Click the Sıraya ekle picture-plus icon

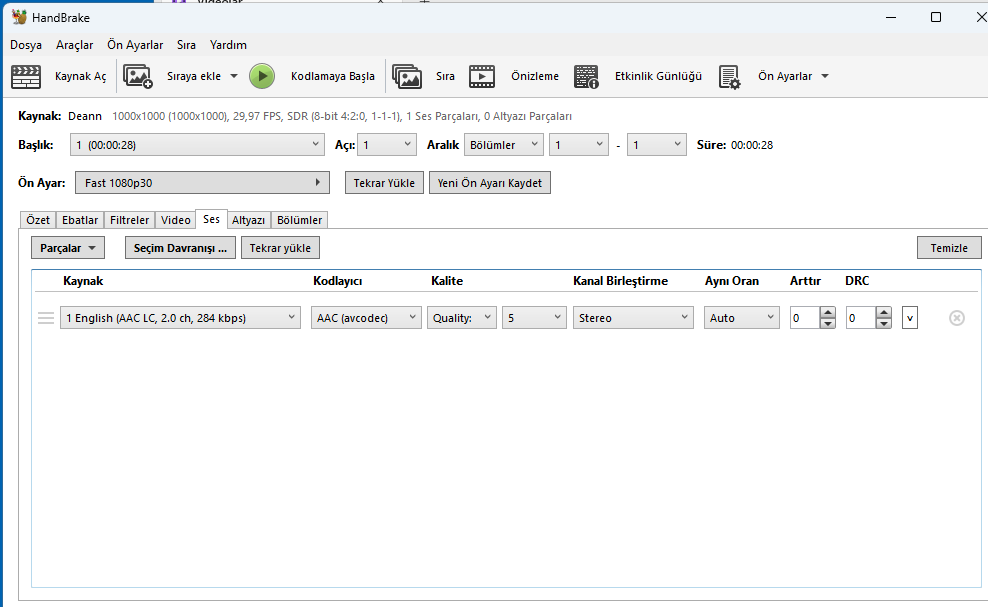pyautogui.click(x=137, y=76)
